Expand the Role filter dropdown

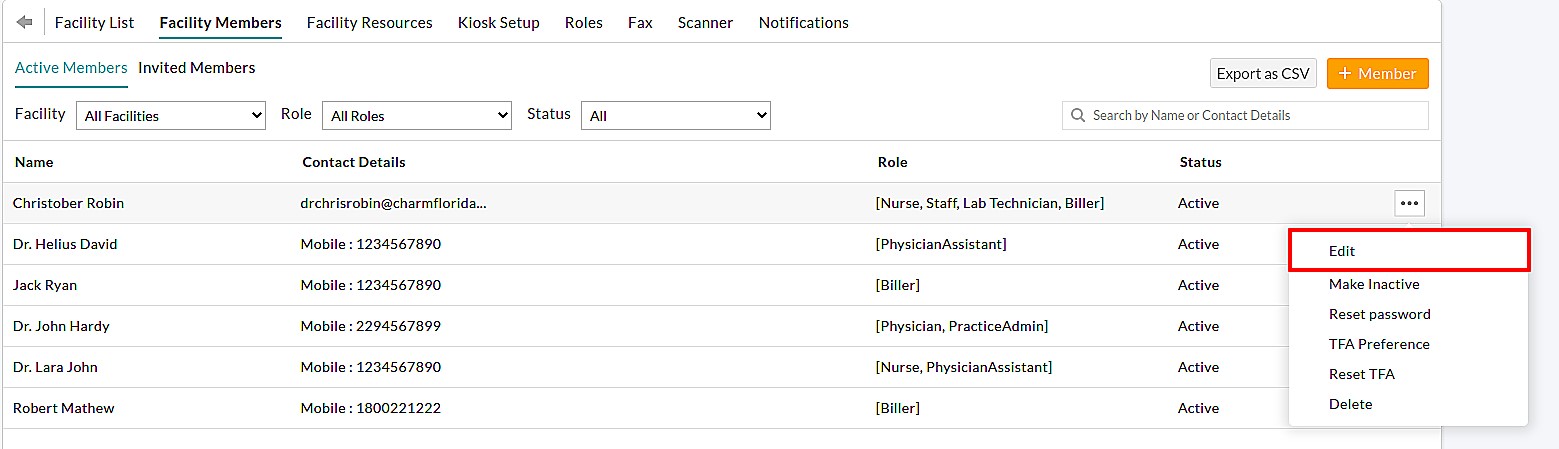pos(417,116)
